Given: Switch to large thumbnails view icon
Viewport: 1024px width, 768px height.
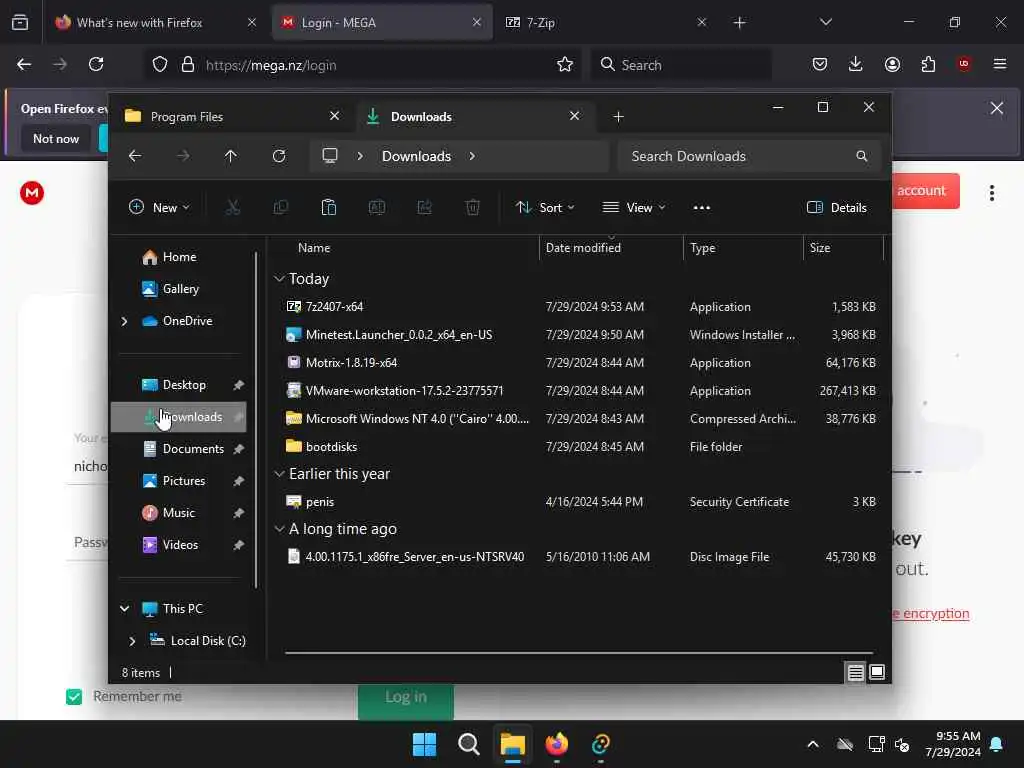Looking at the screenshot, I should coord(877,672).
